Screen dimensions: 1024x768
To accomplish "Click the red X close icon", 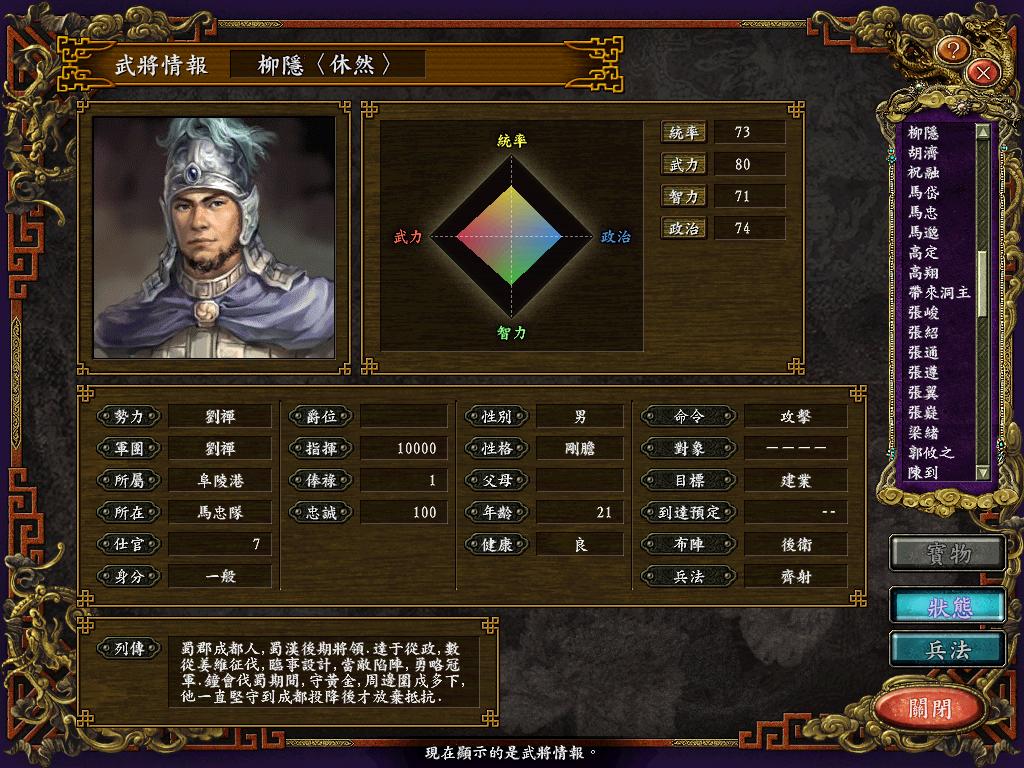I will 983,72.
